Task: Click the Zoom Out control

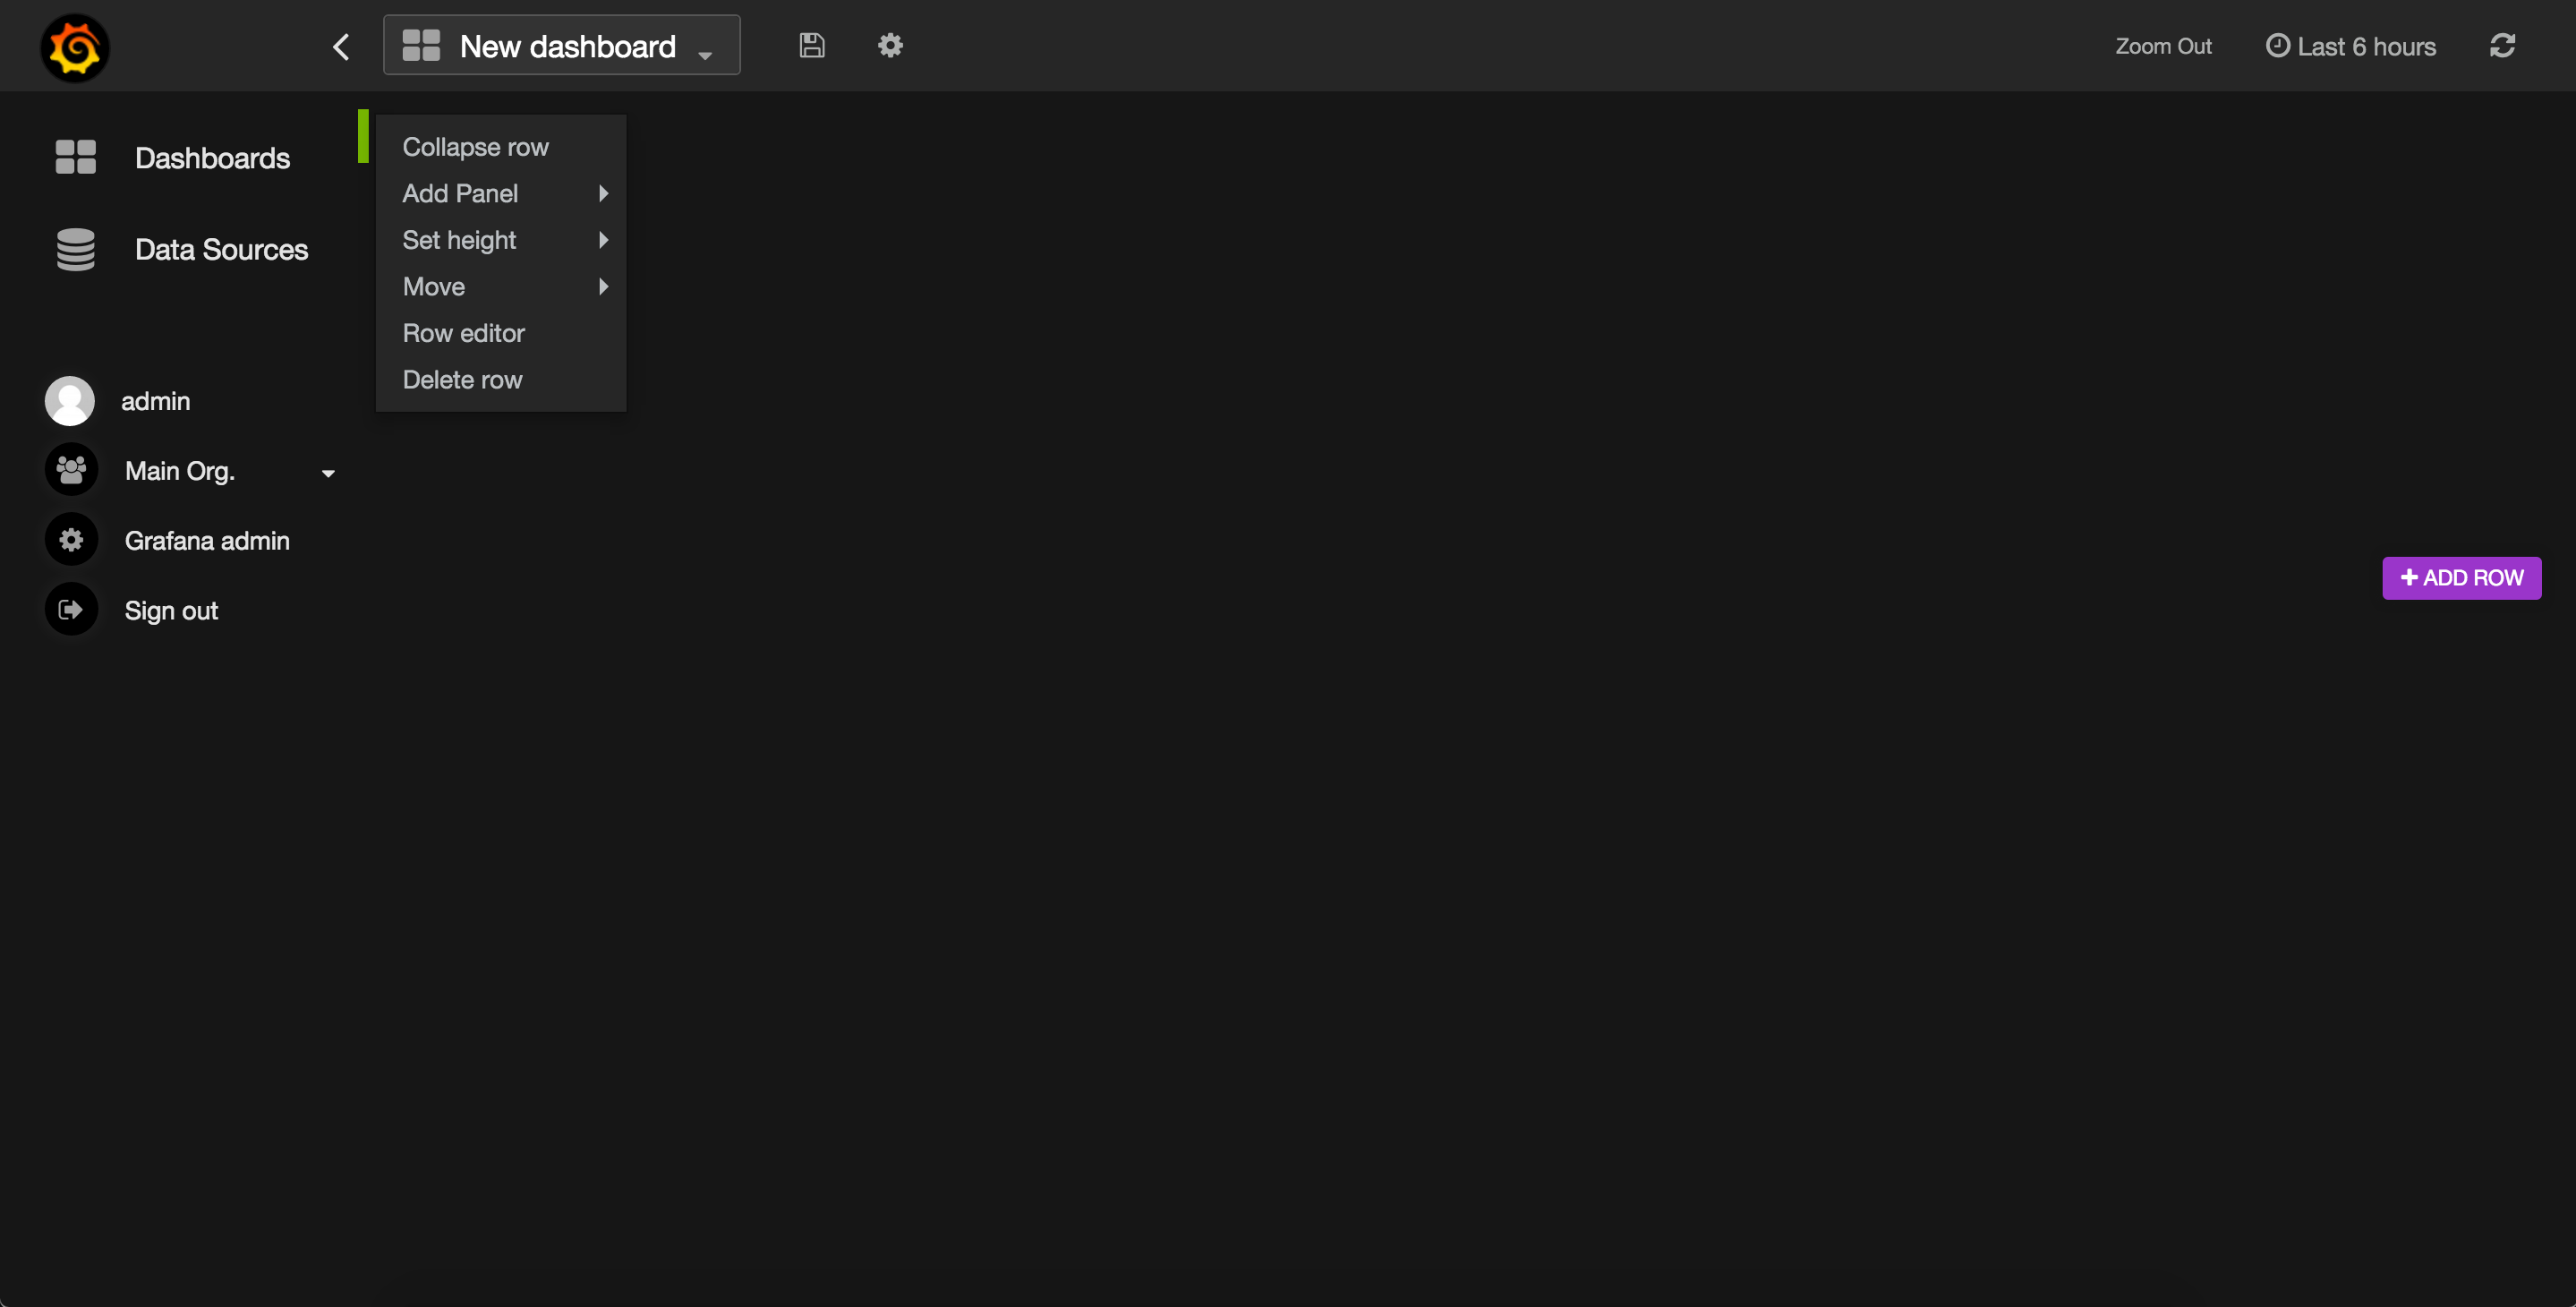Action: pos(2164,45)
